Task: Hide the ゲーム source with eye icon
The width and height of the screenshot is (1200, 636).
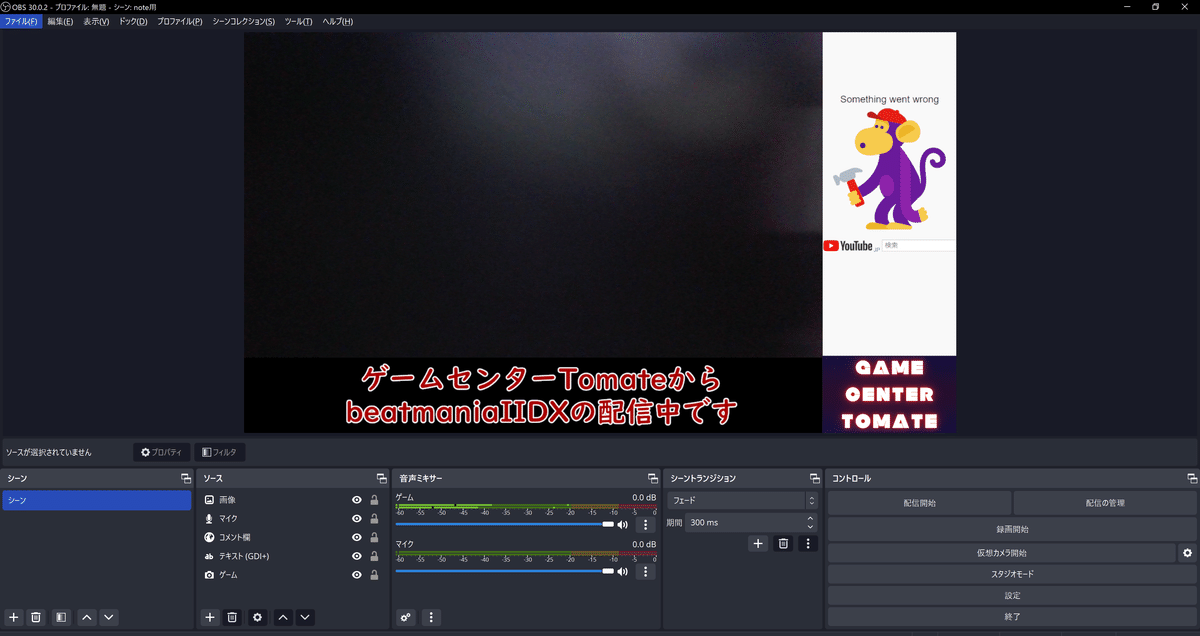Action: [x=356, y=575]
